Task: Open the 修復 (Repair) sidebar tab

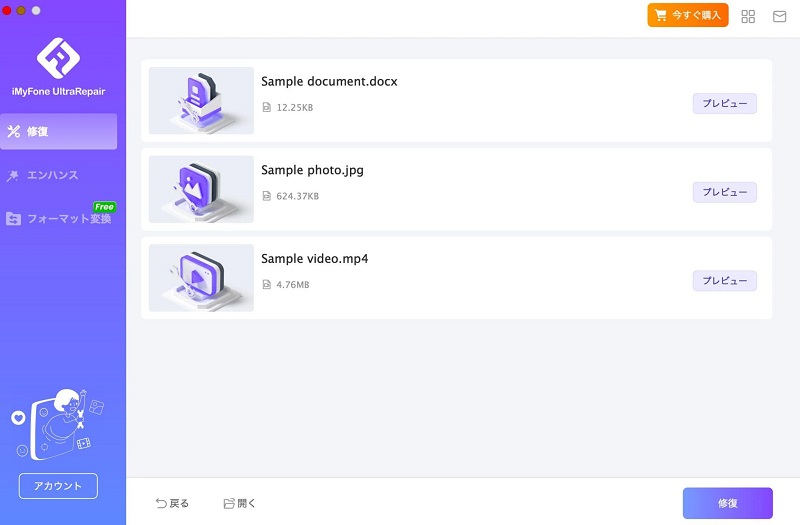Action: tap(59, 132)
